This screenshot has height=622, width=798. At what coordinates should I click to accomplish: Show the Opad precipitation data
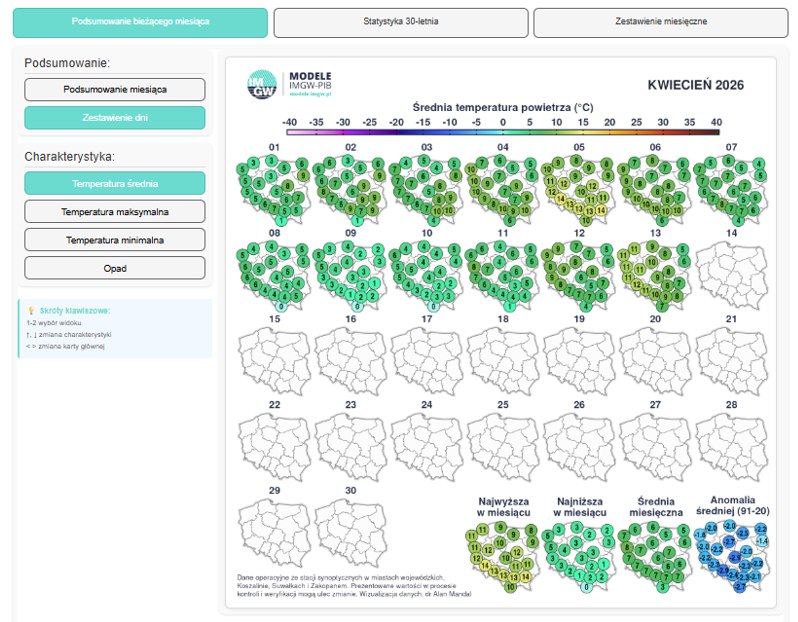tap(115, 268)
